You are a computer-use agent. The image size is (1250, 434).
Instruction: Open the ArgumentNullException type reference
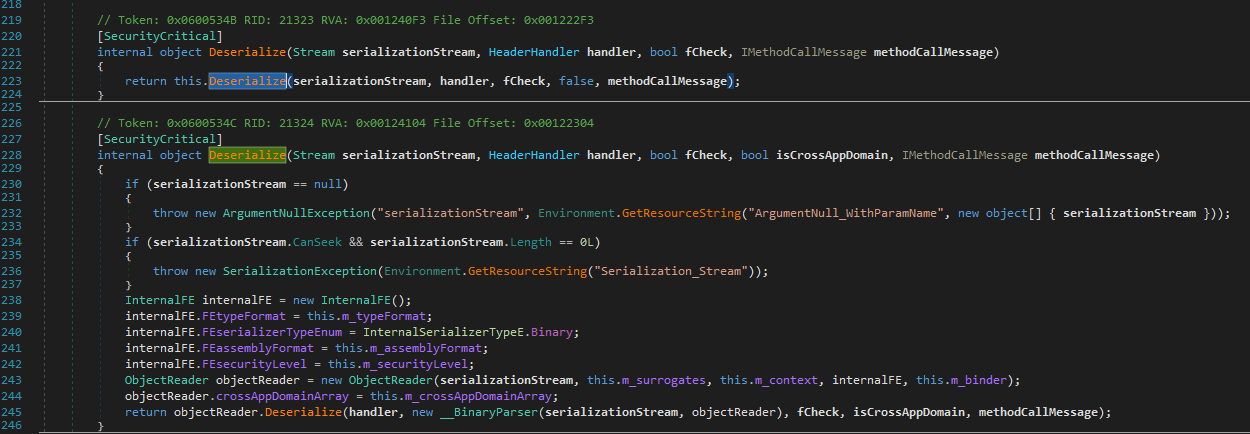[x=298, y=213]
